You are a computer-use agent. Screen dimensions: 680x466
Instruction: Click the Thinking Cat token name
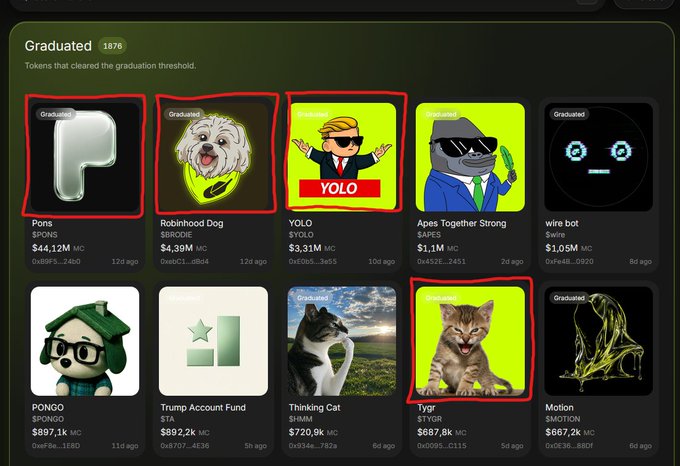[314, 407]
